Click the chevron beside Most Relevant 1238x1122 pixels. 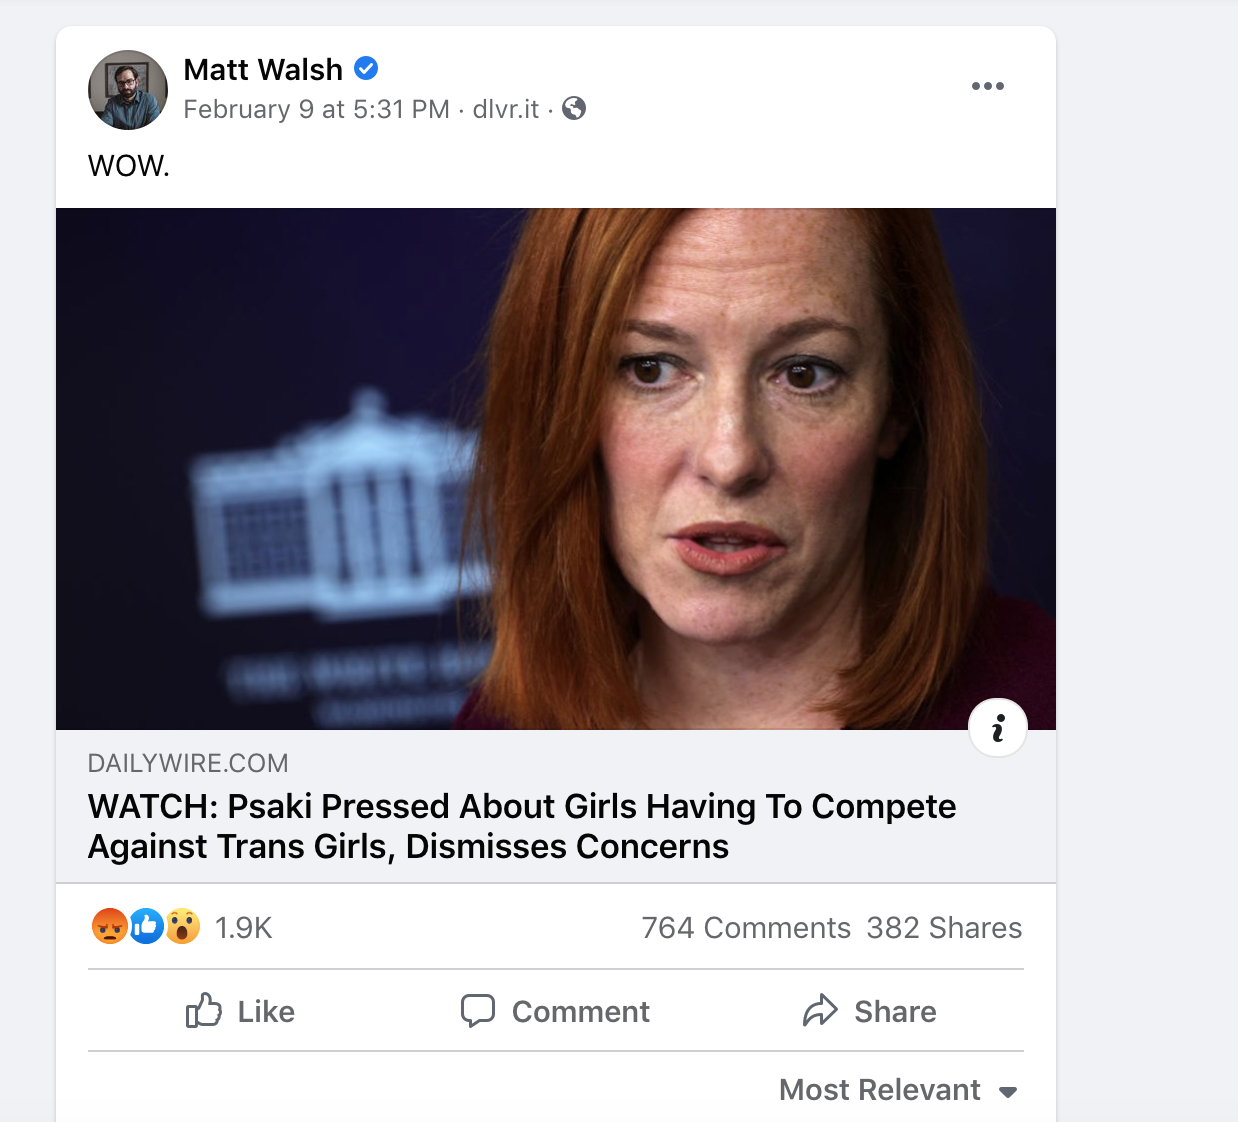pos(1008,1092)
